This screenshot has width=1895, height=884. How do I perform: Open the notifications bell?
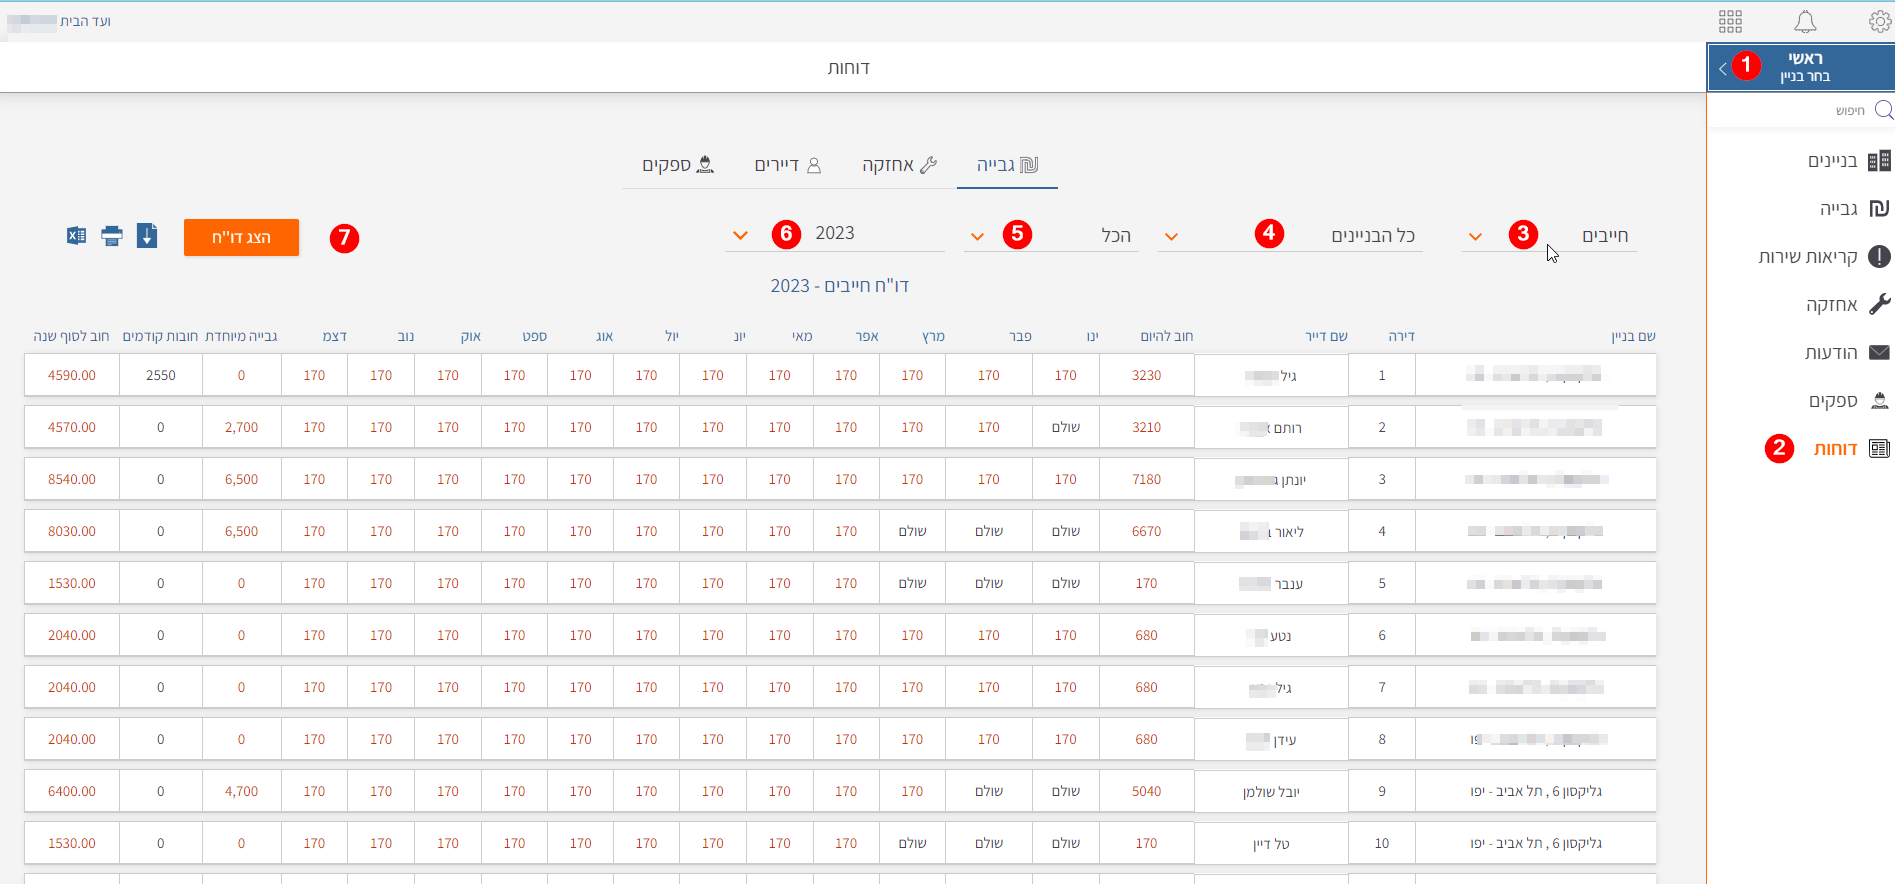pos(1804,21)
